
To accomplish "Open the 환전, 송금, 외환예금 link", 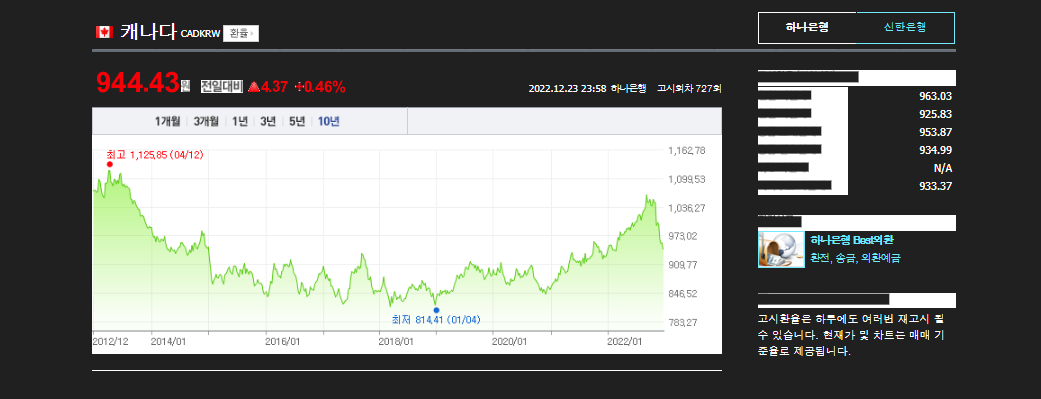I will pos(856,258).
